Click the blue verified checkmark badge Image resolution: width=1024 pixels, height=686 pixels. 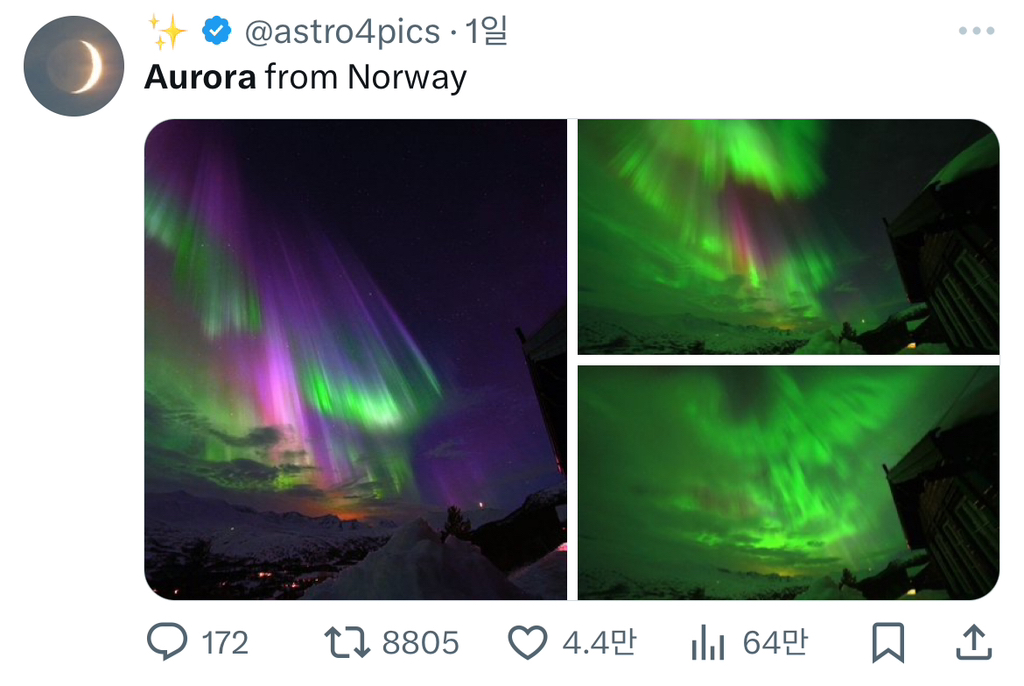pos(216,31)
